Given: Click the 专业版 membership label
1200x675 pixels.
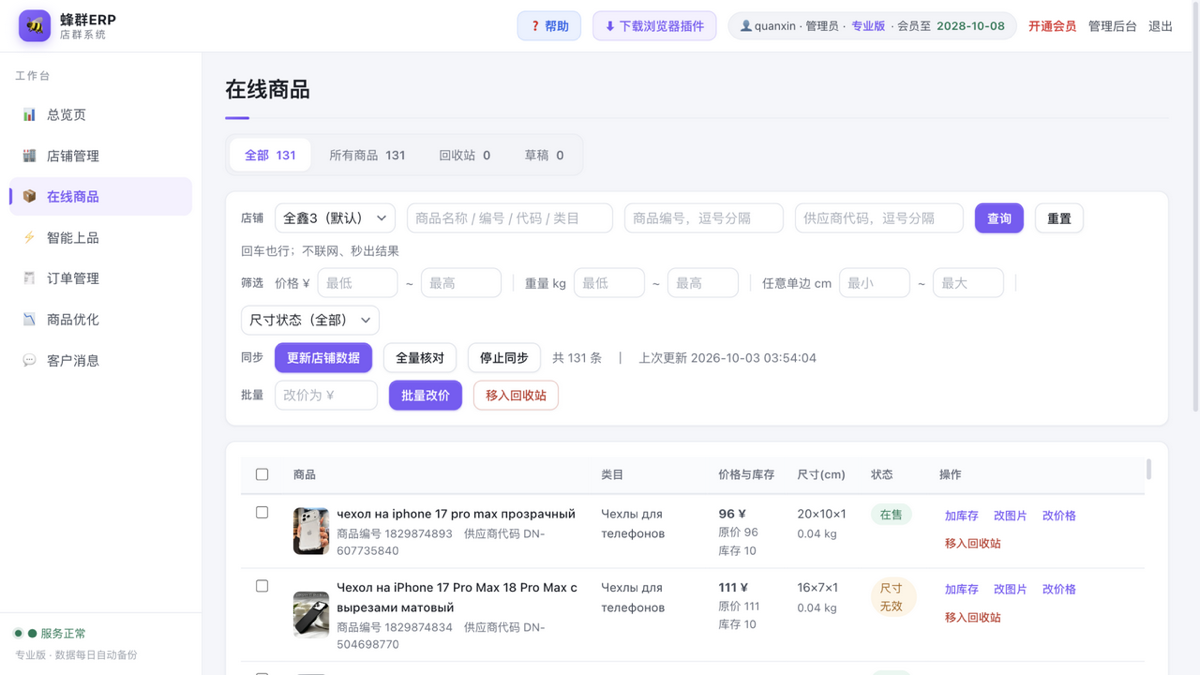Looking at the screenshot, I should pyautogui.click(x=868, y=26).
